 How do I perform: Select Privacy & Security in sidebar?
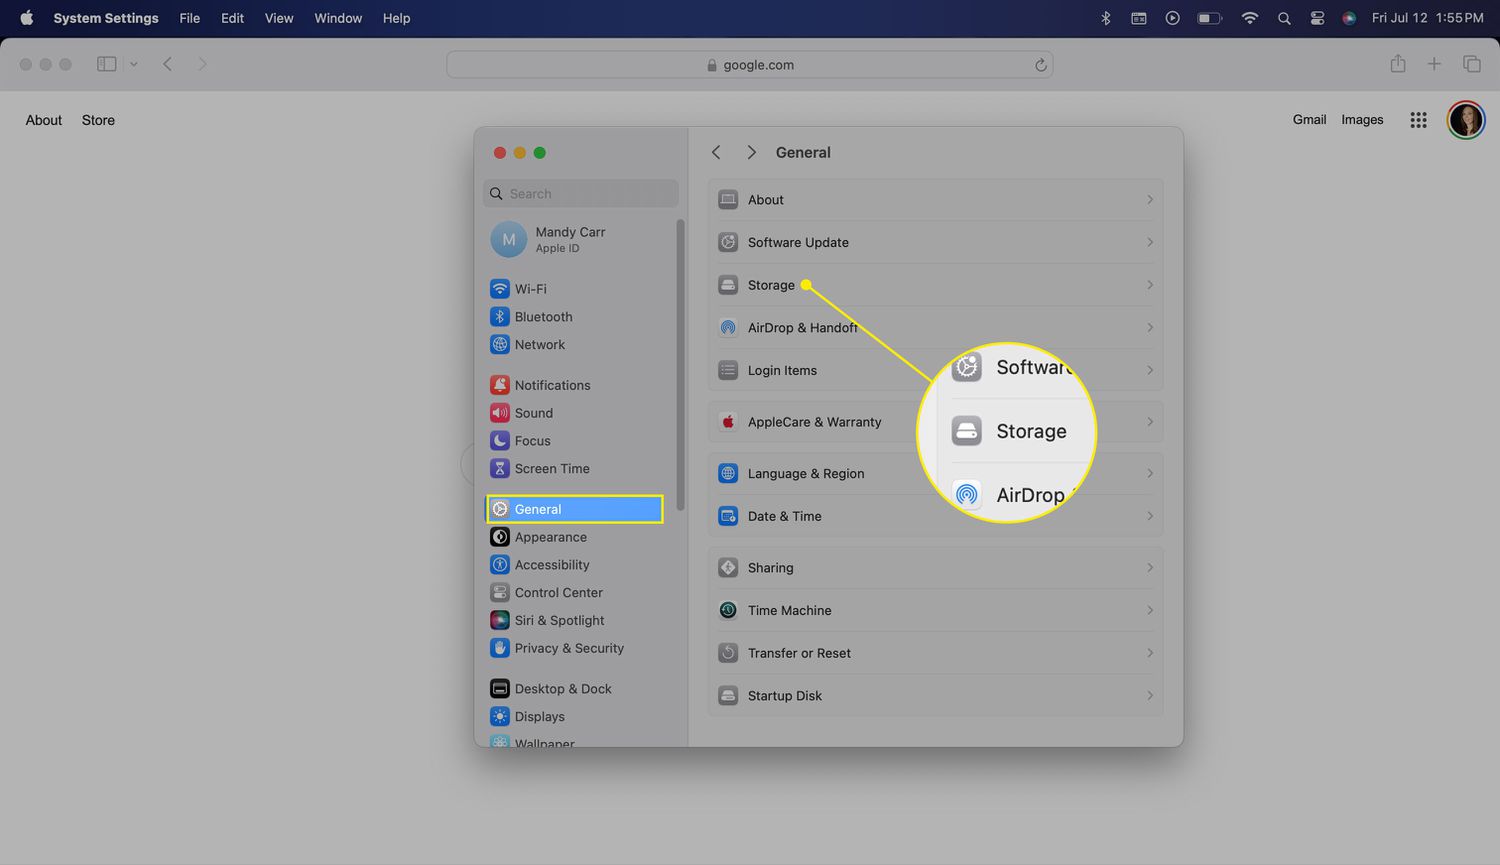tap(568, 648)
